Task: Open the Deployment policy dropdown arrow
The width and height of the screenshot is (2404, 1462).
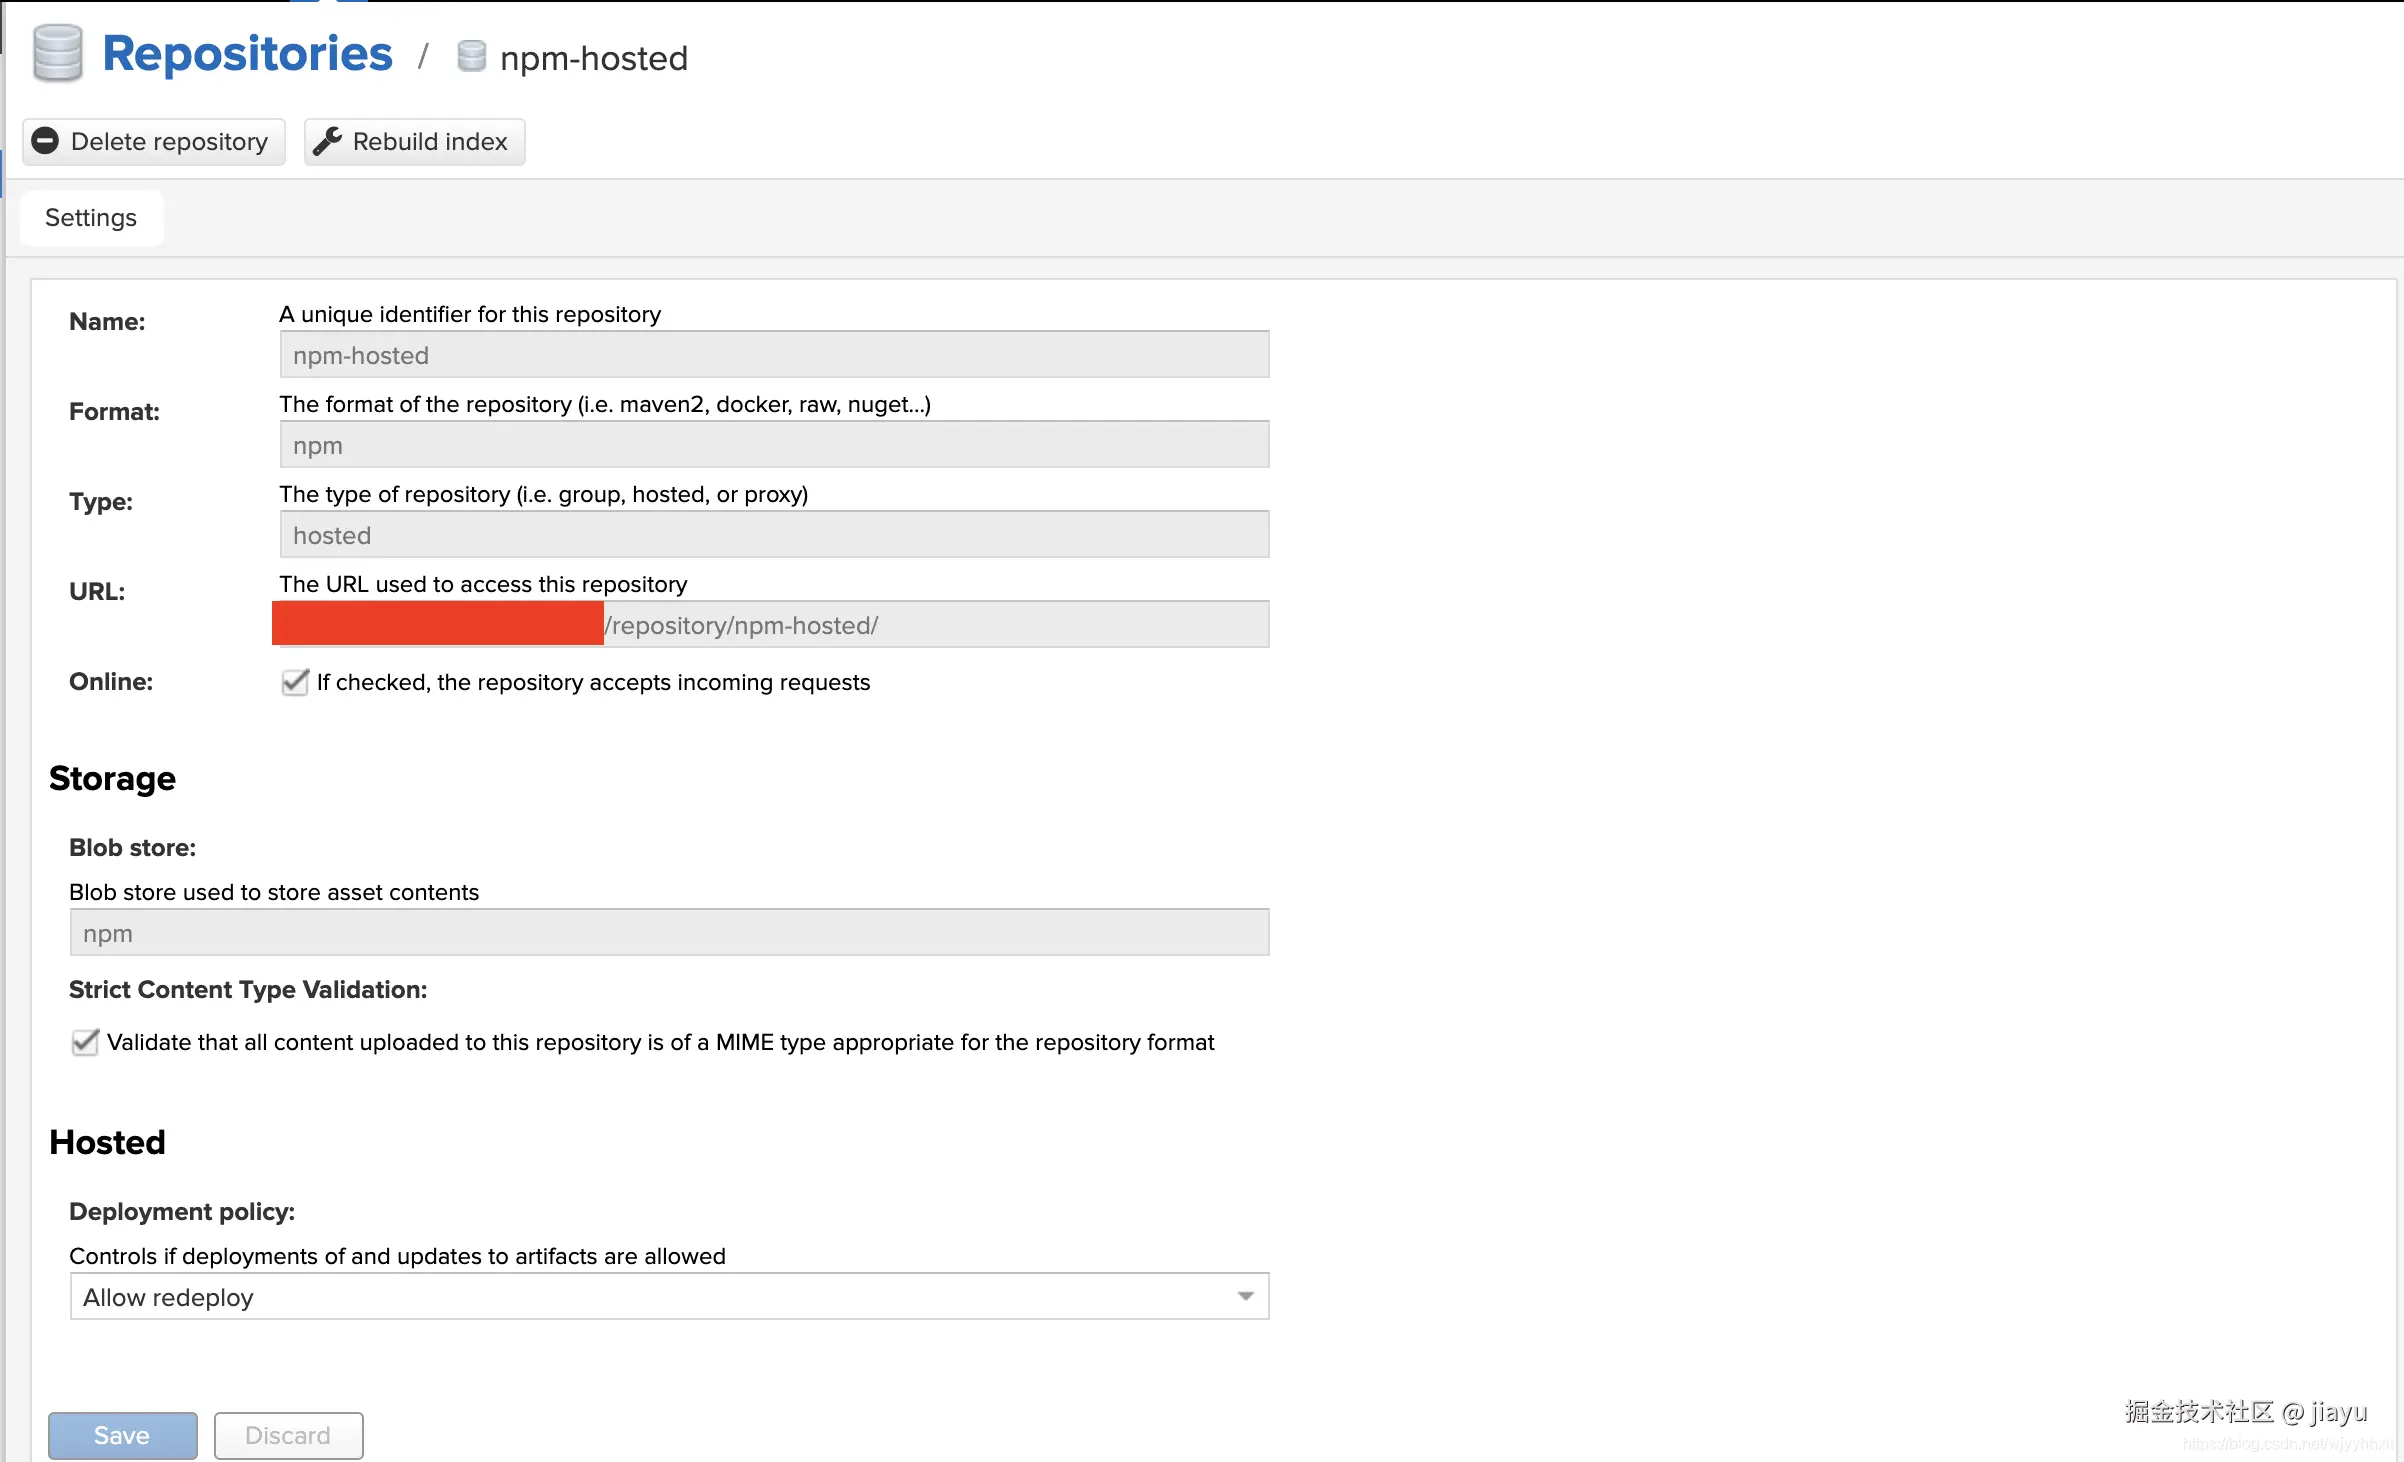Action: pos(1245,1296)
